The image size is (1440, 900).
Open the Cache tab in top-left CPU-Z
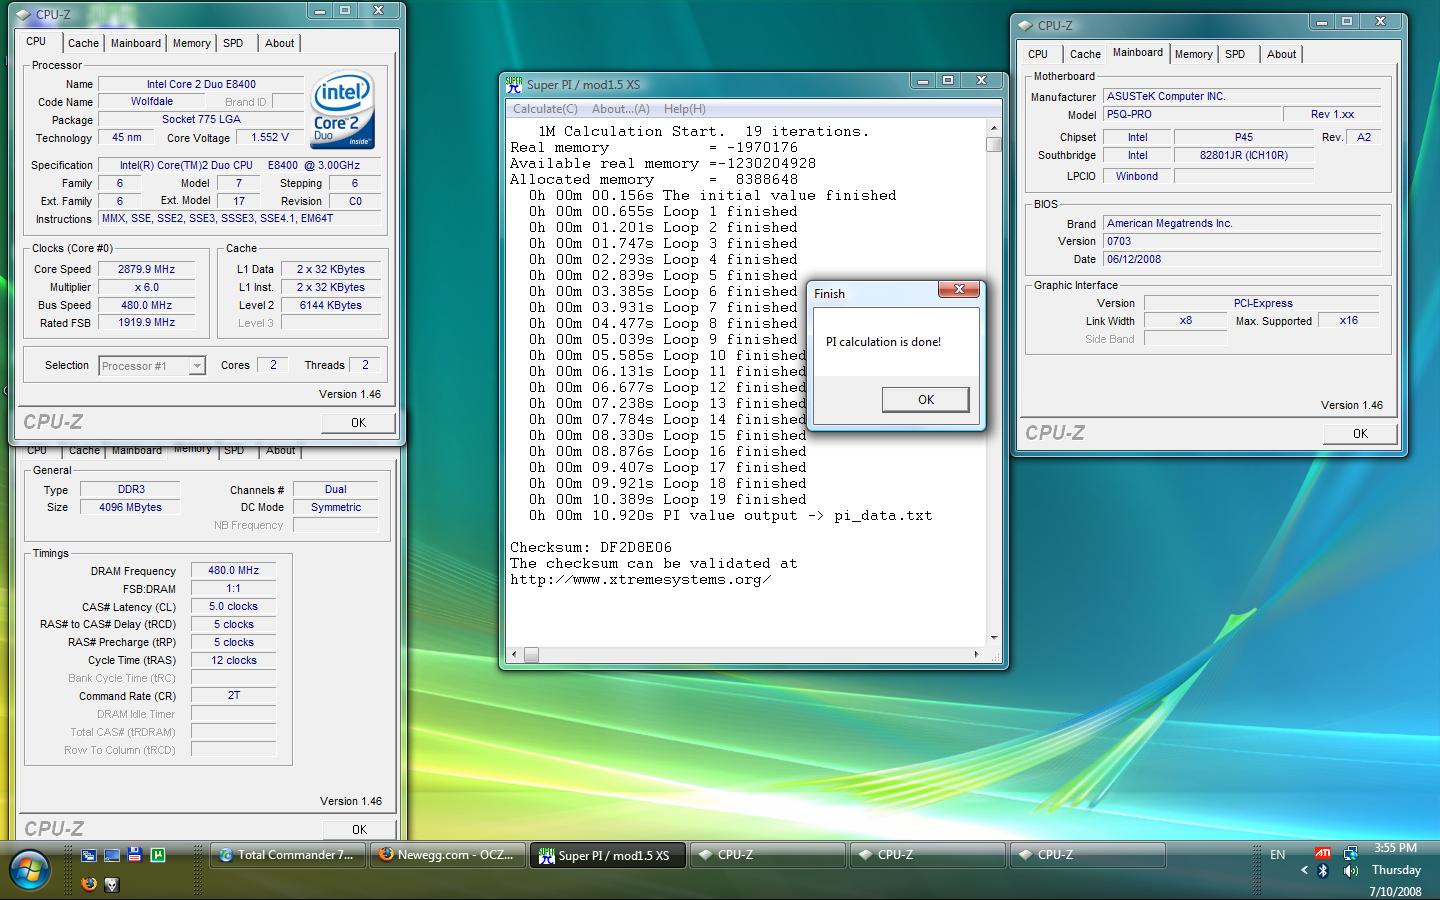(x=83, y=43)
